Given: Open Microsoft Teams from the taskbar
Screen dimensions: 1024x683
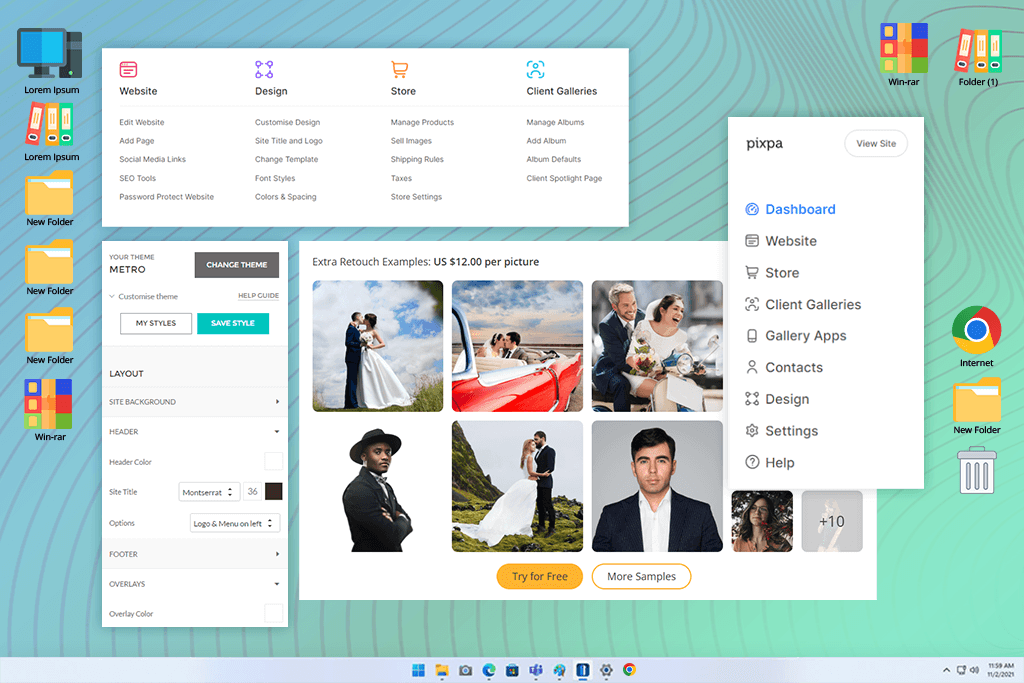Looking at the screenshot, I should tap(536, 670).
